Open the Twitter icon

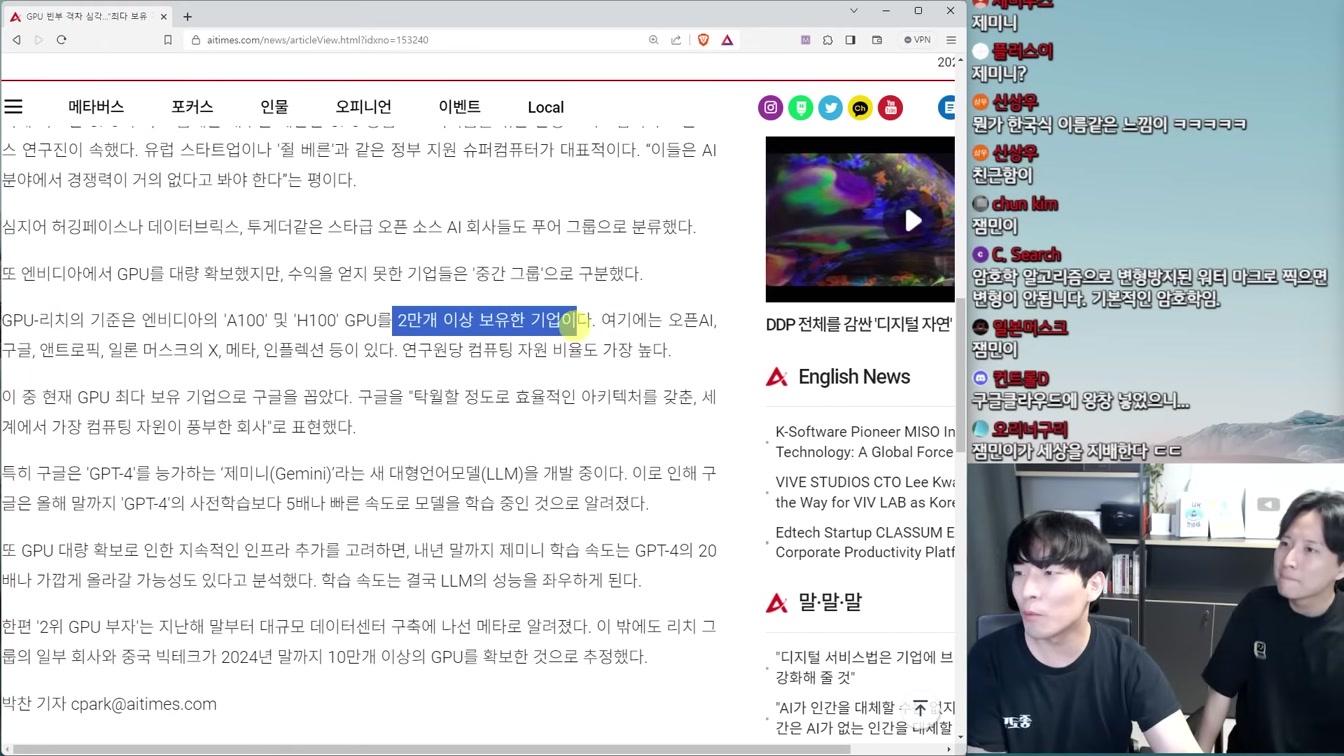[830, 107]
